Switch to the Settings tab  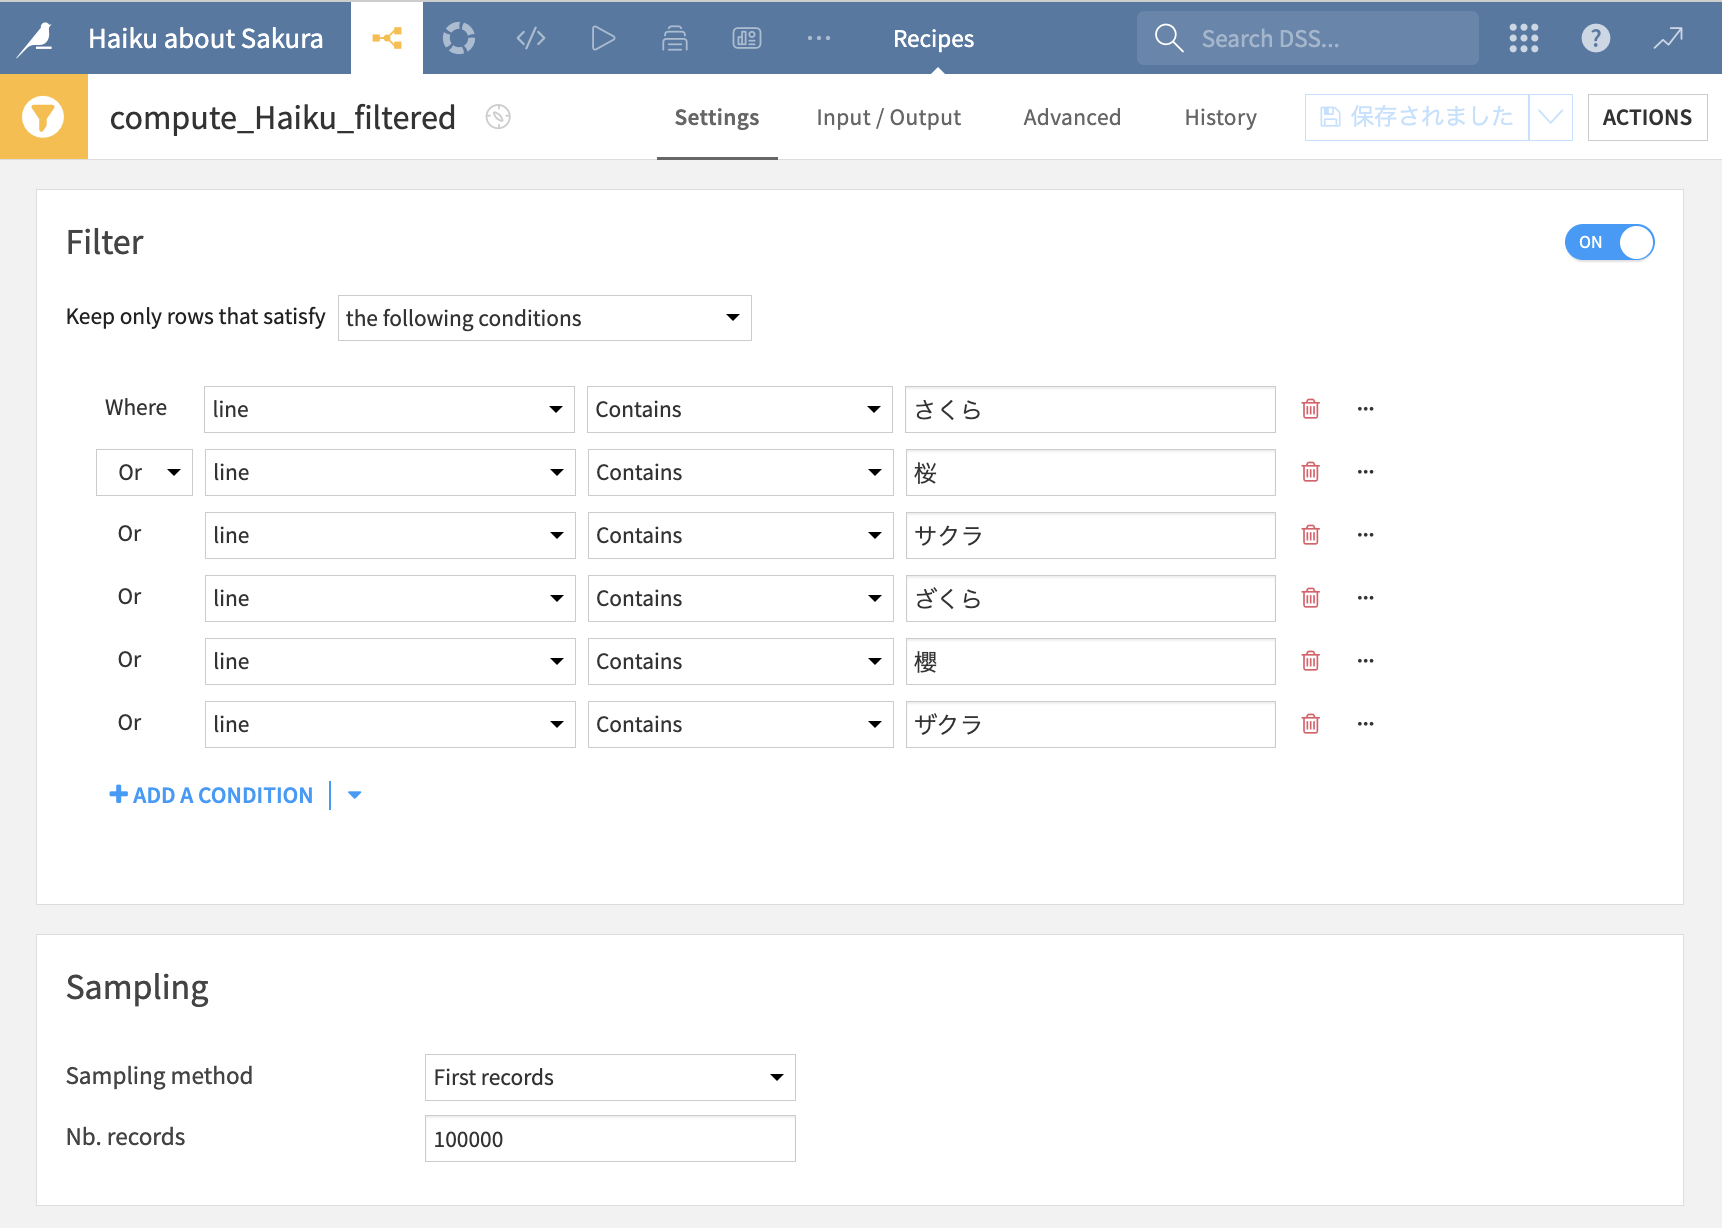(x=717, y=117)
